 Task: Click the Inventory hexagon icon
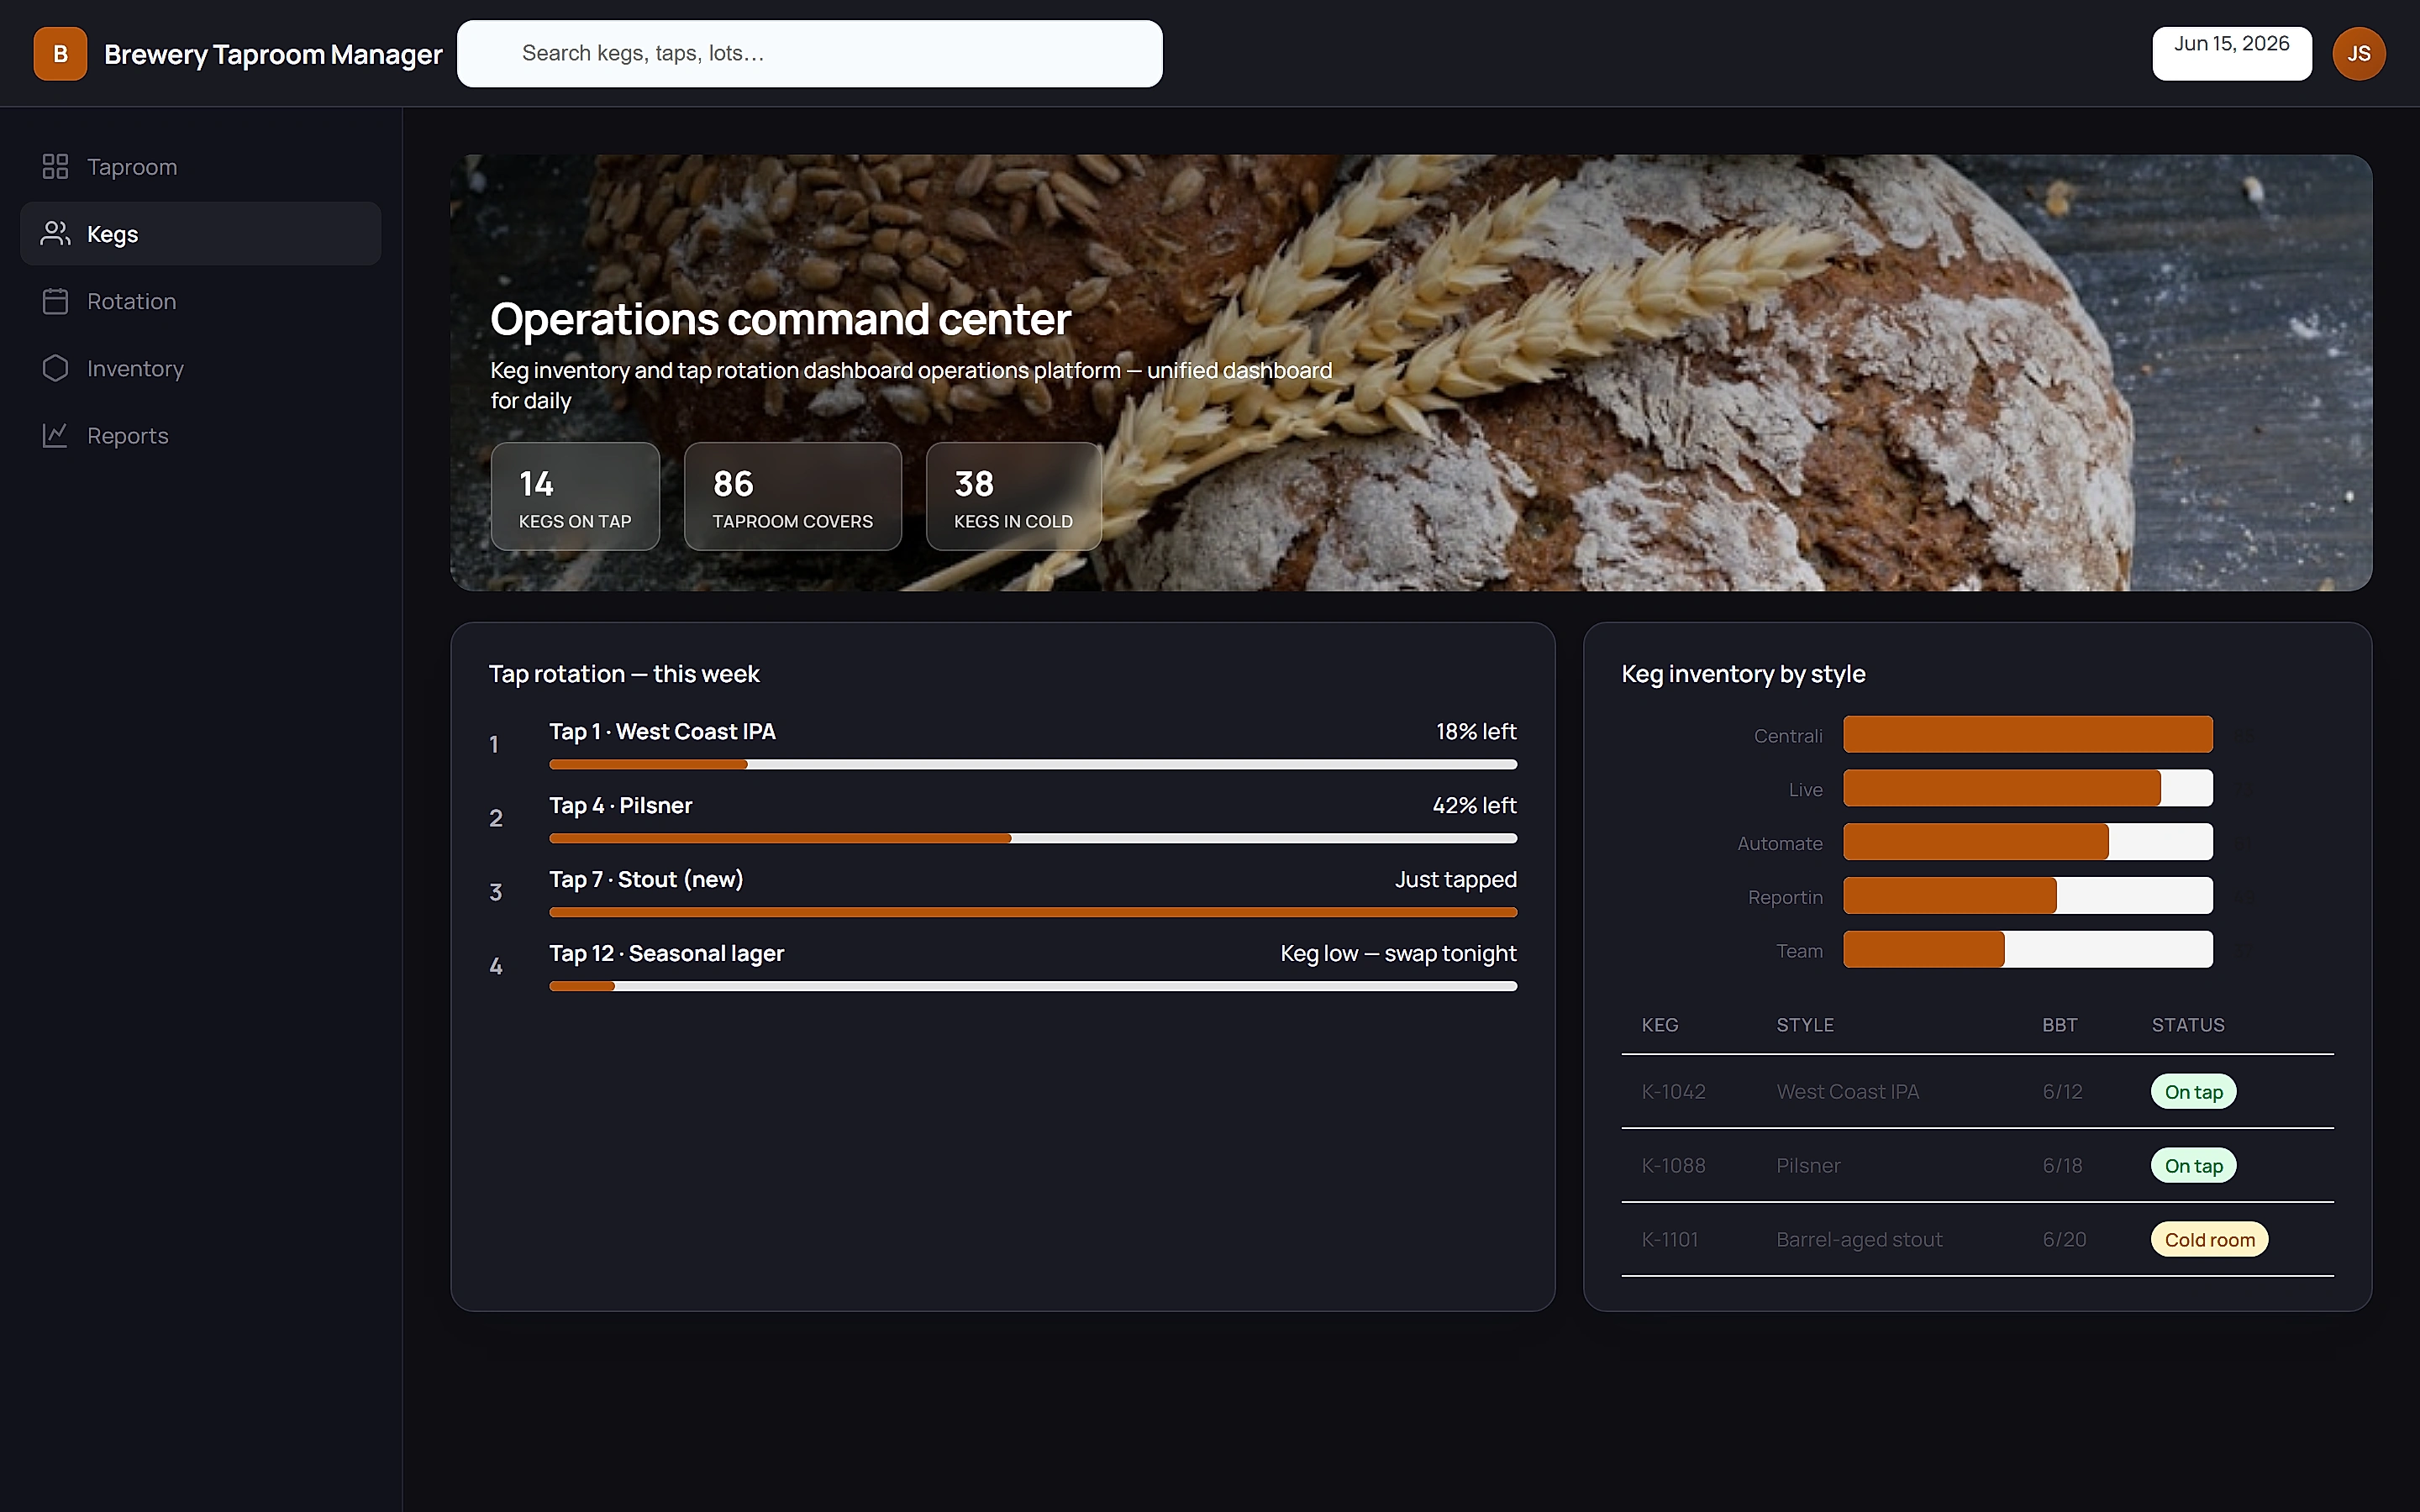(x=55, y=368)
